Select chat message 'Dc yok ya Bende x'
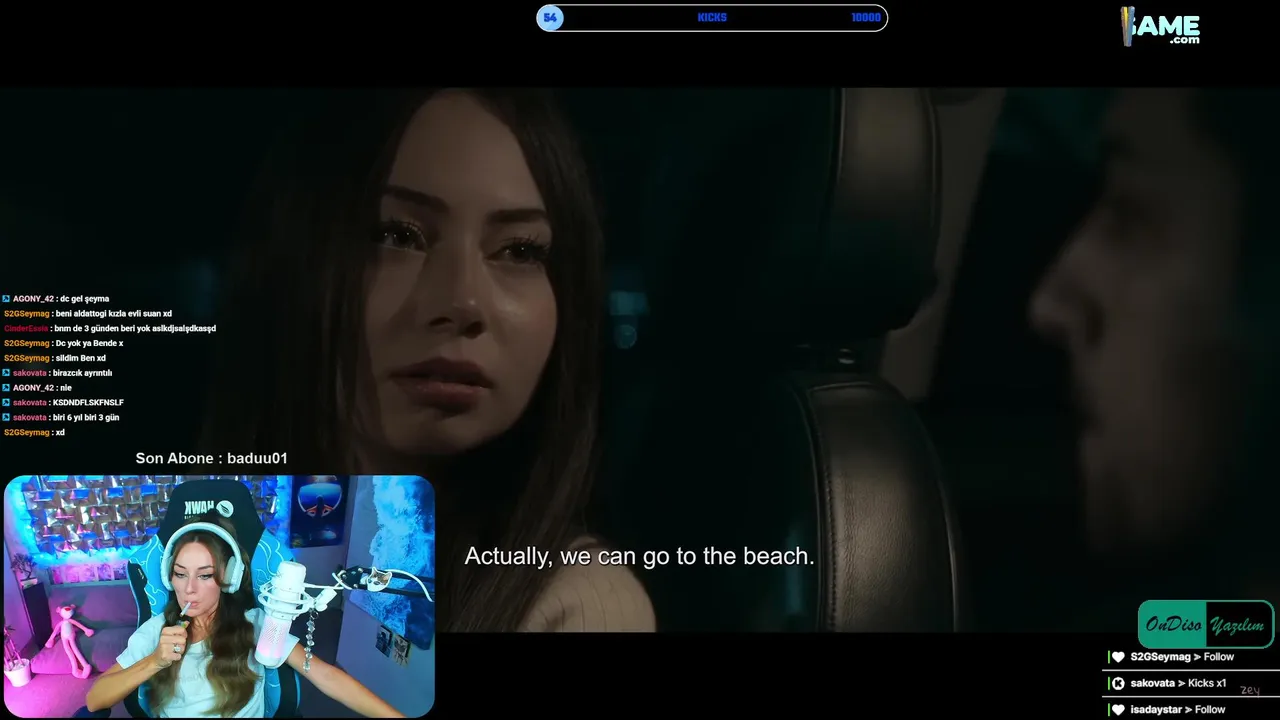 (90, 343)
